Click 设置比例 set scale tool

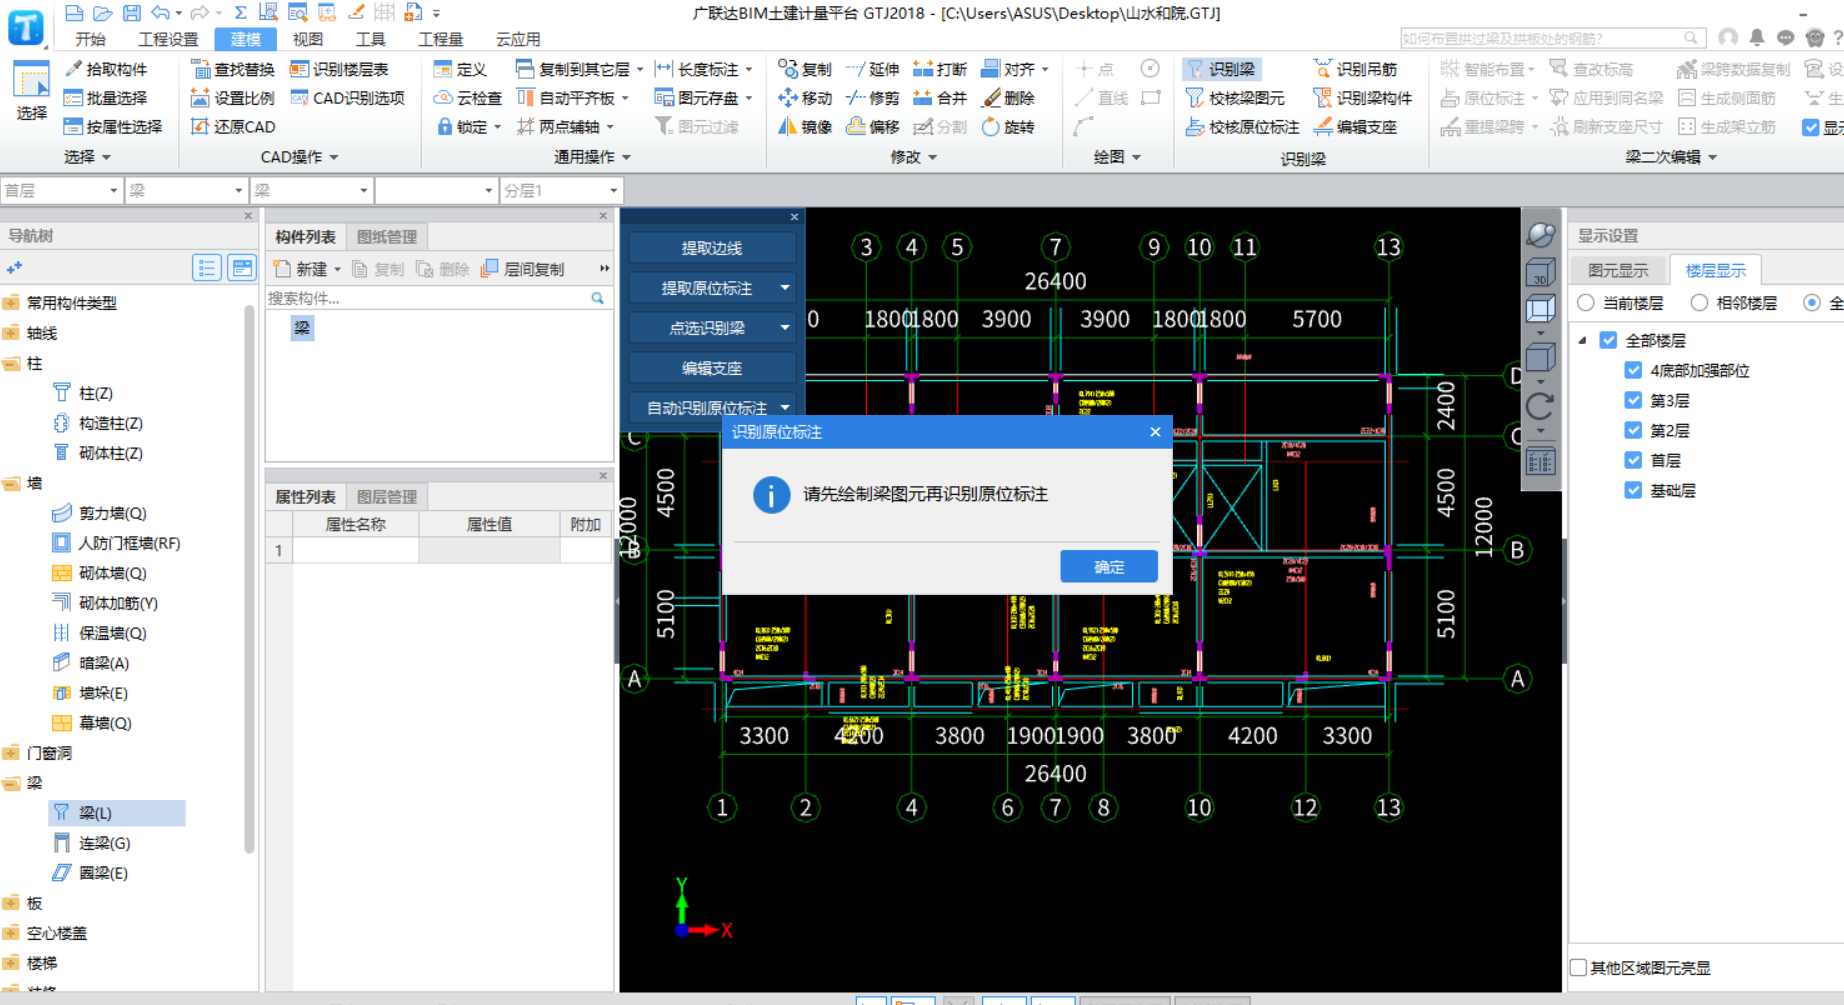[x=232, y=98]
